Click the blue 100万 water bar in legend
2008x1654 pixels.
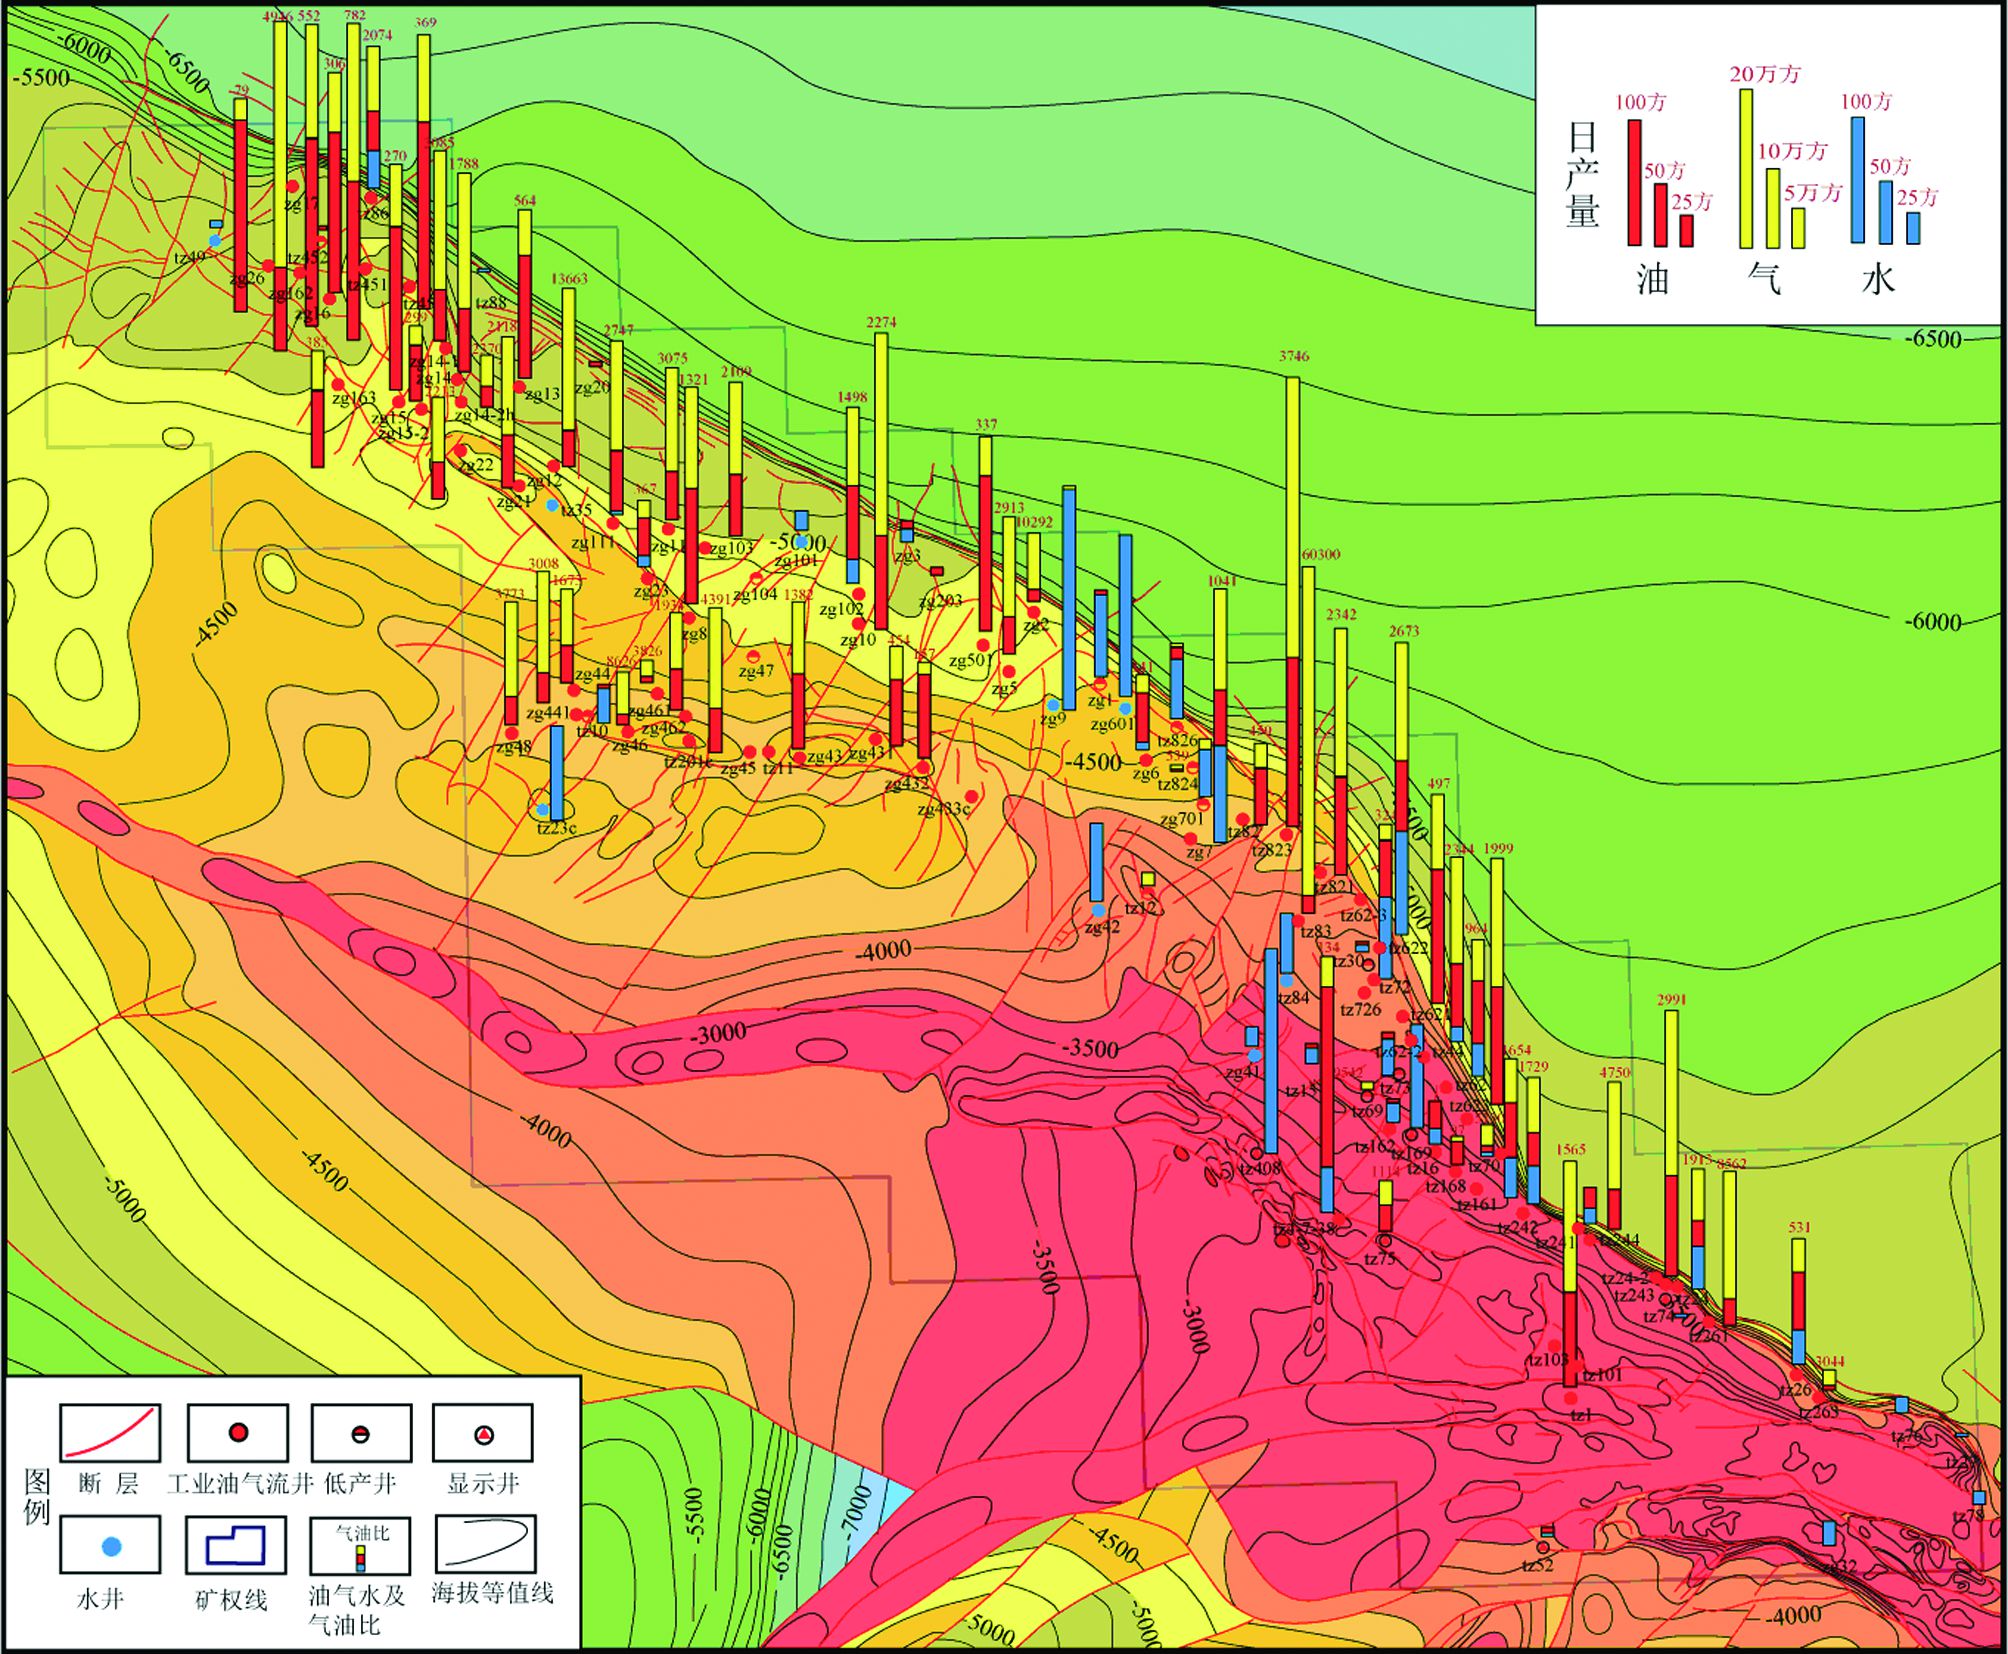[x=1857, y=180]
